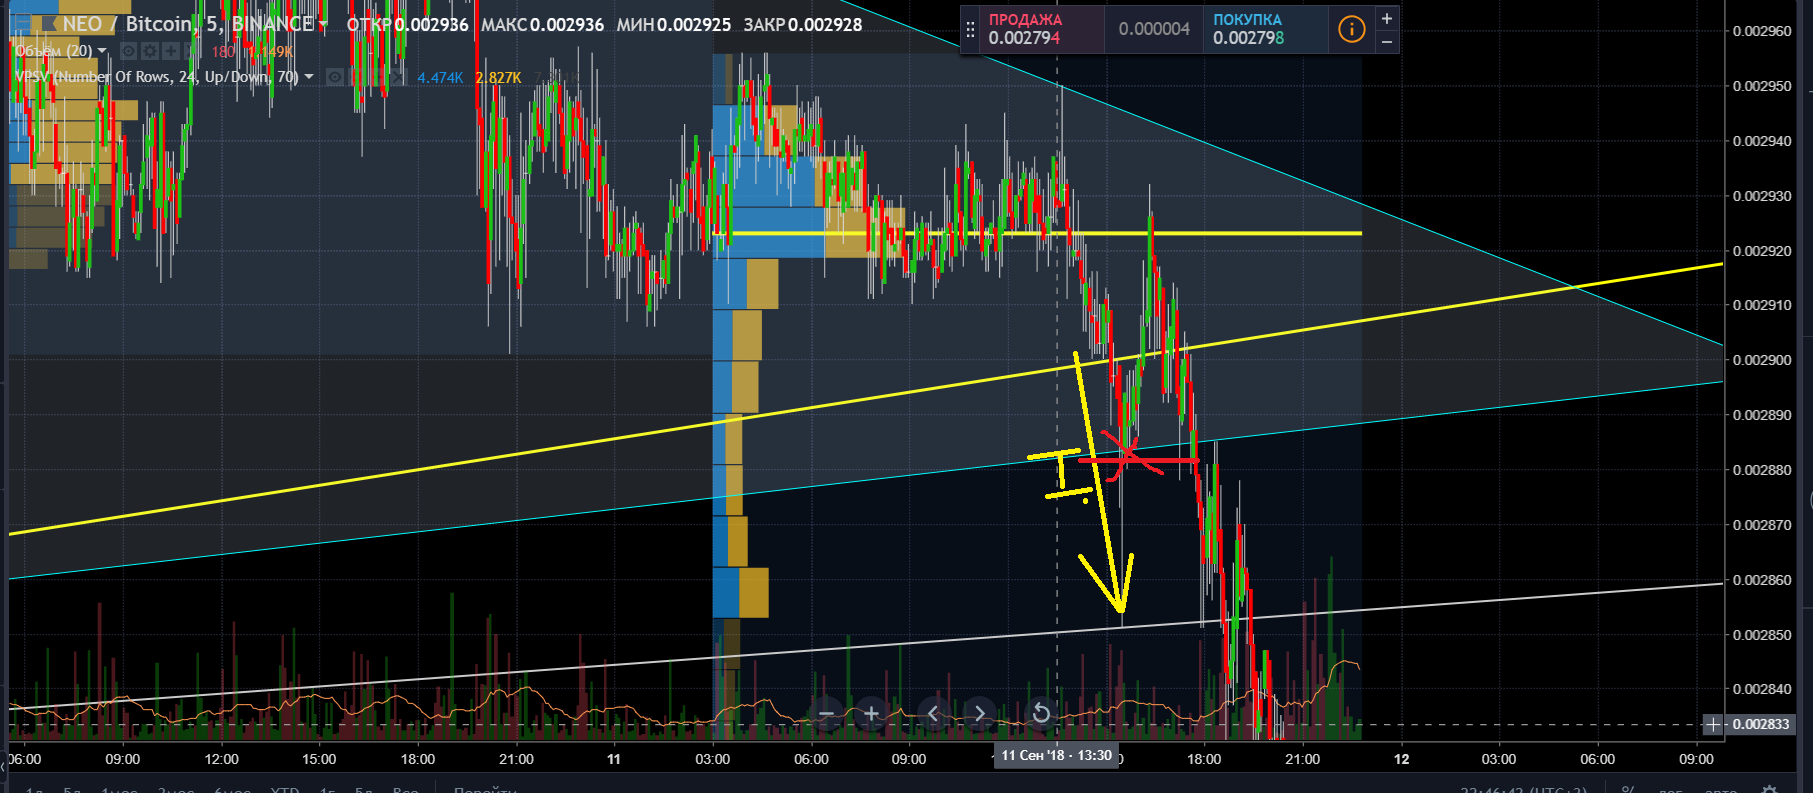This screenshot has height=793, width=1813.
Task: Click the ПОКУПКА buy button at 0.002798
Action: click(x=1266, y=29)
